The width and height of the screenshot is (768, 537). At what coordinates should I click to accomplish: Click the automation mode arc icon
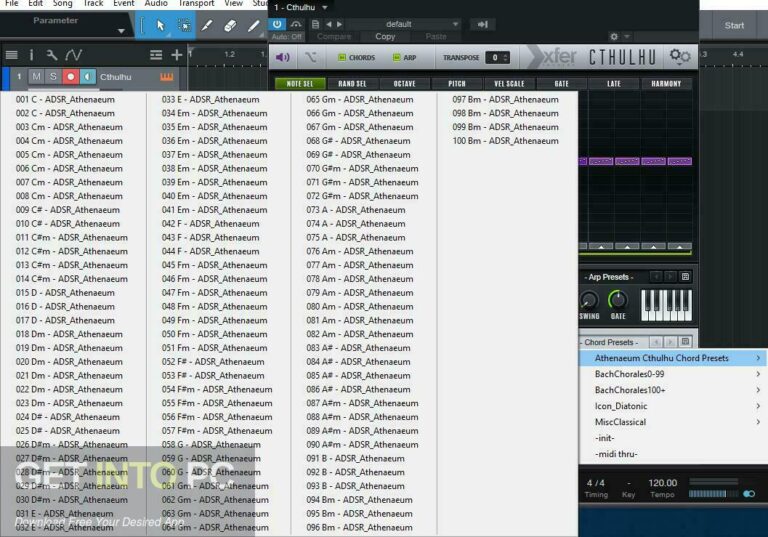[x=296, y=24]
